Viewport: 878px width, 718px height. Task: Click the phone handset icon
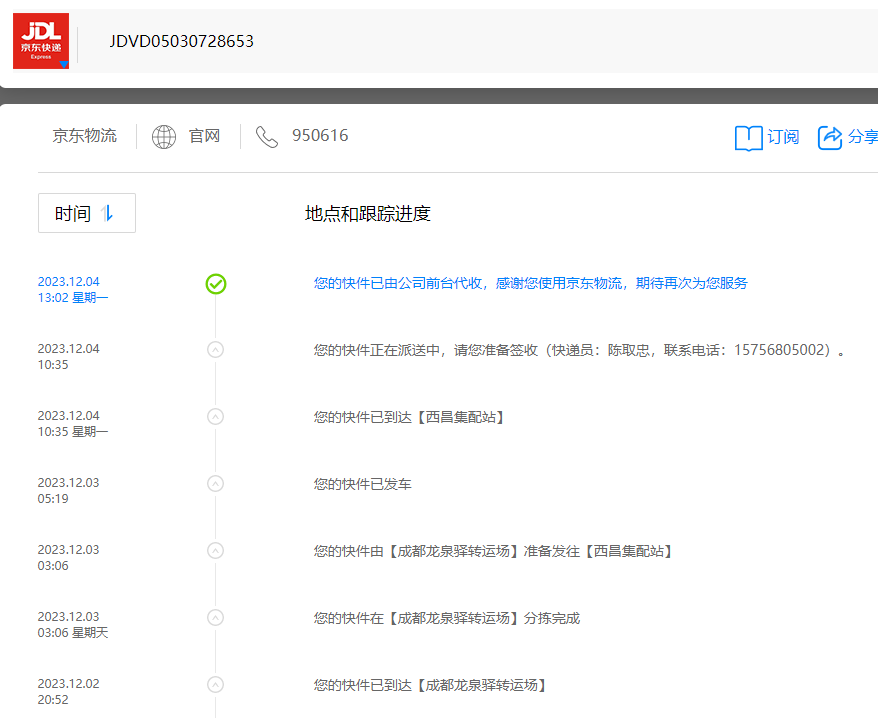(x=267, y=137)
